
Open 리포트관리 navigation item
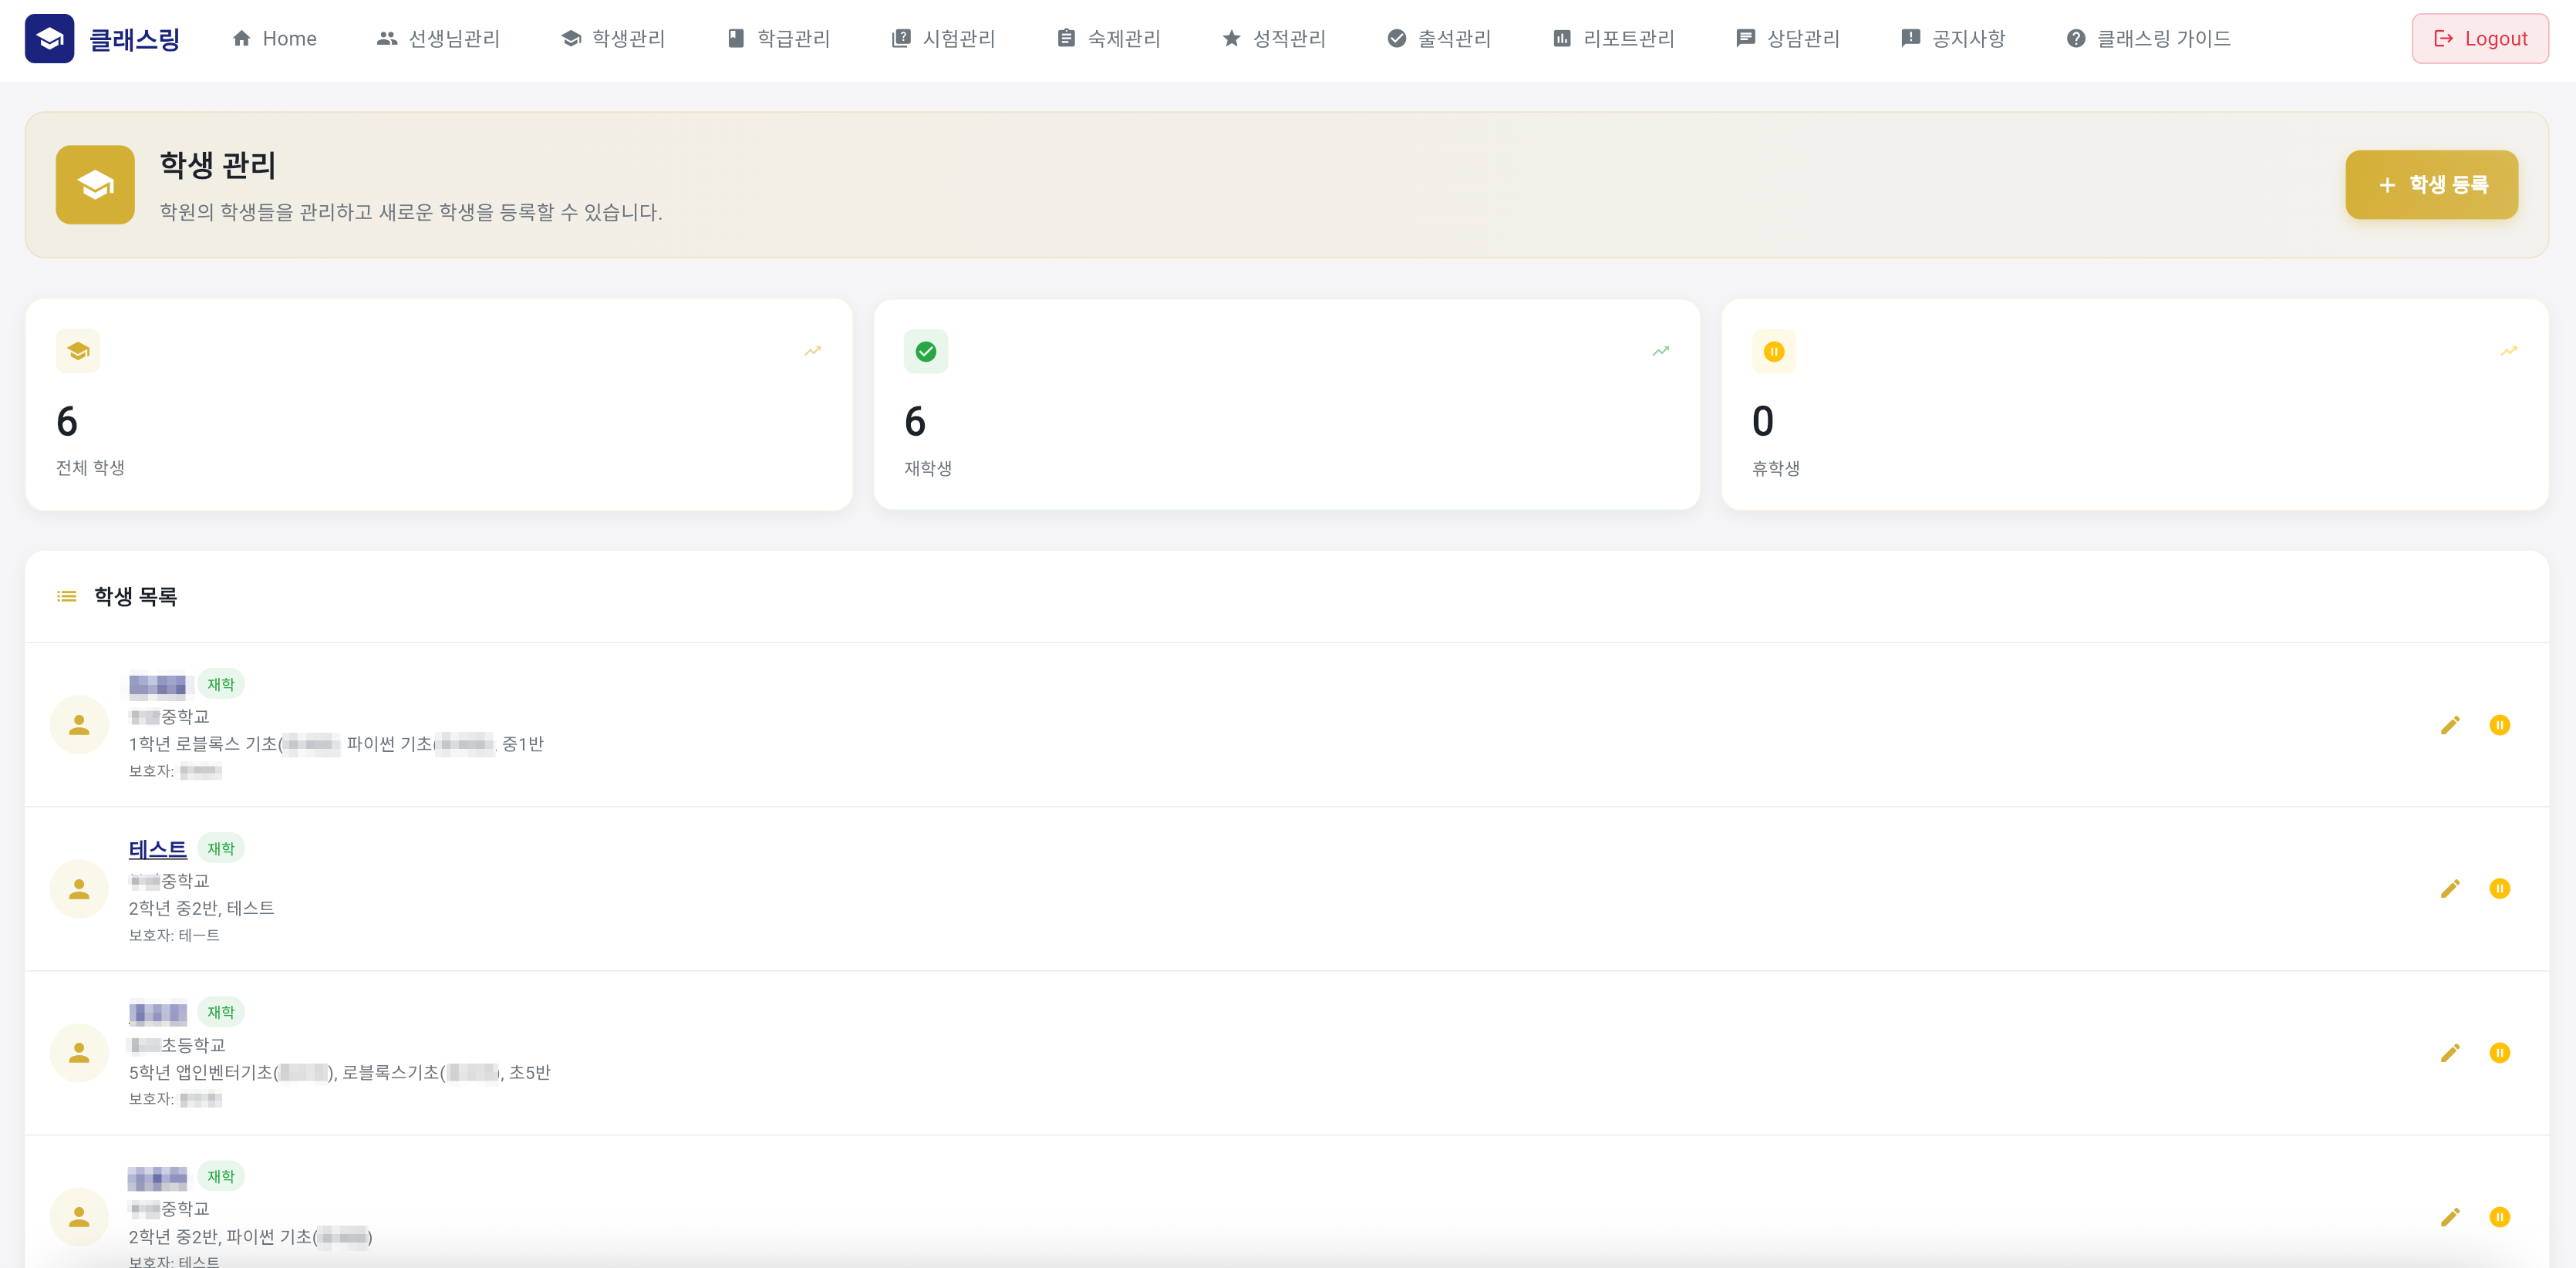click(1613, 39)
